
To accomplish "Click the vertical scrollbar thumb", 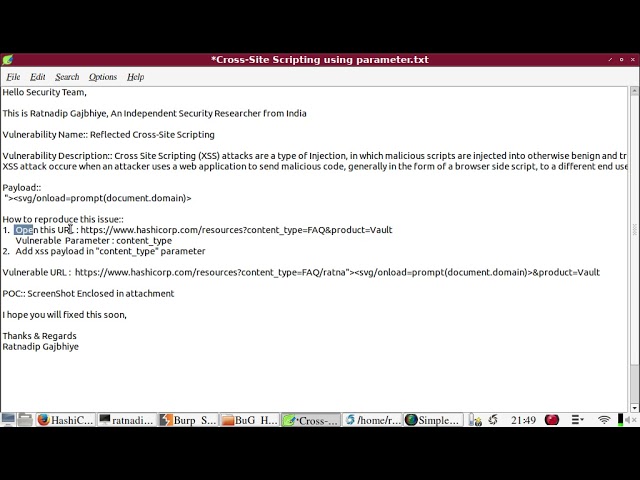I will point(634,230).
